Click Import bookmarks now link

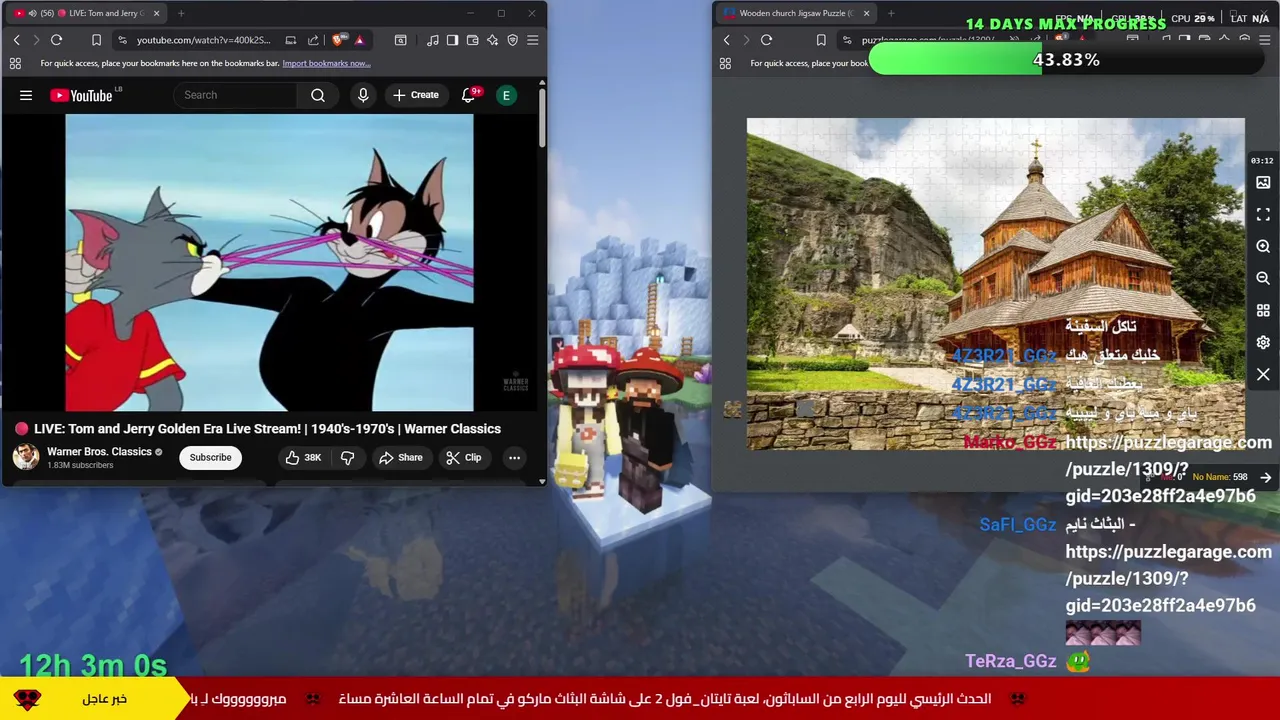[x=326, y=63]
